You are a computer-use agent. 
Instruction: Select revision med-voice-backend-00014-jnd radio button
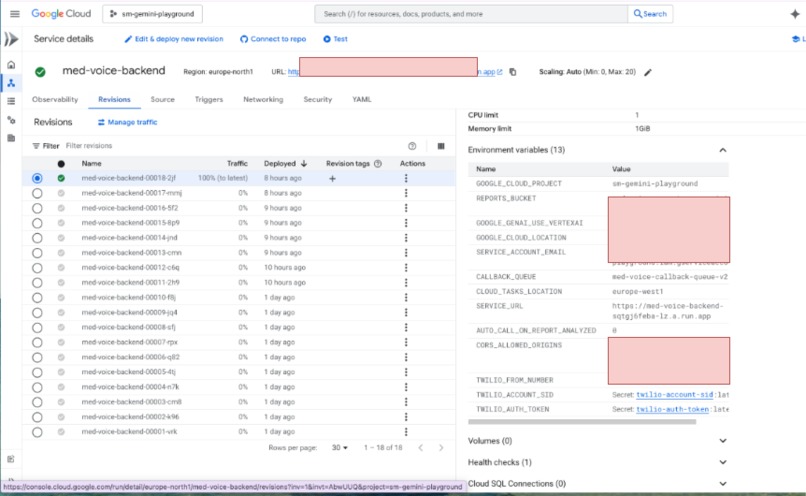(37, 238)
